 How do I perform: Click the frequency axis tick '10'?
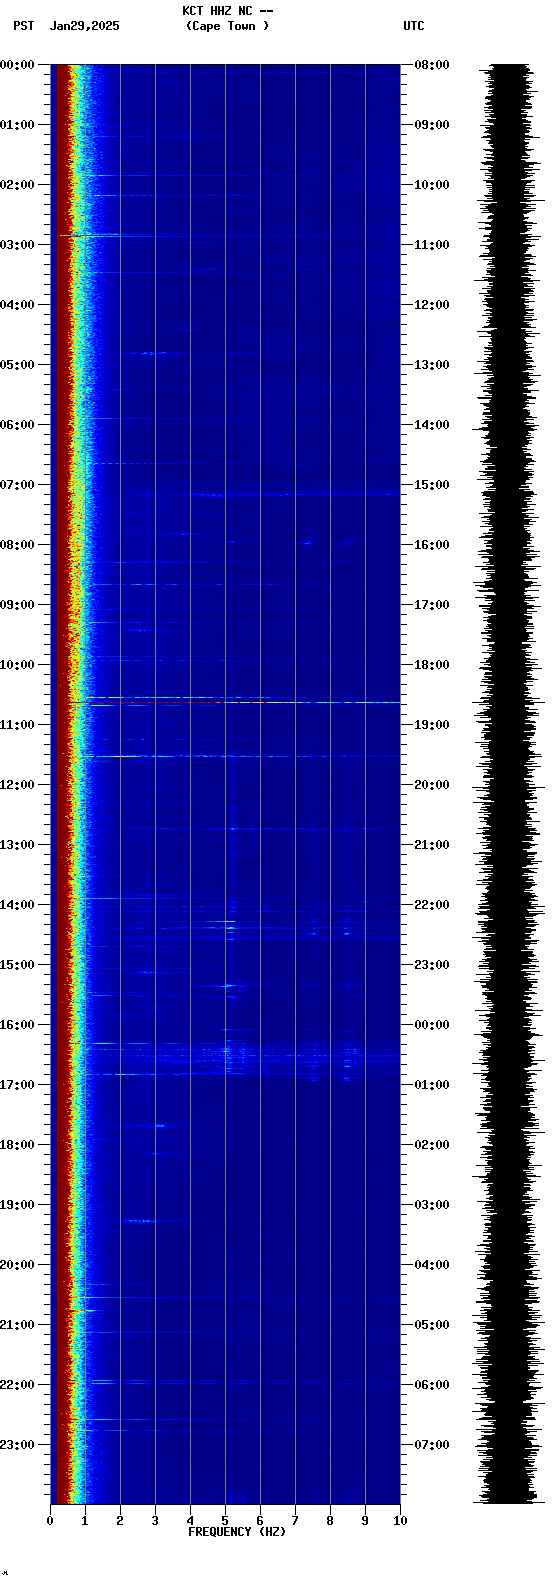[400, 1521]
